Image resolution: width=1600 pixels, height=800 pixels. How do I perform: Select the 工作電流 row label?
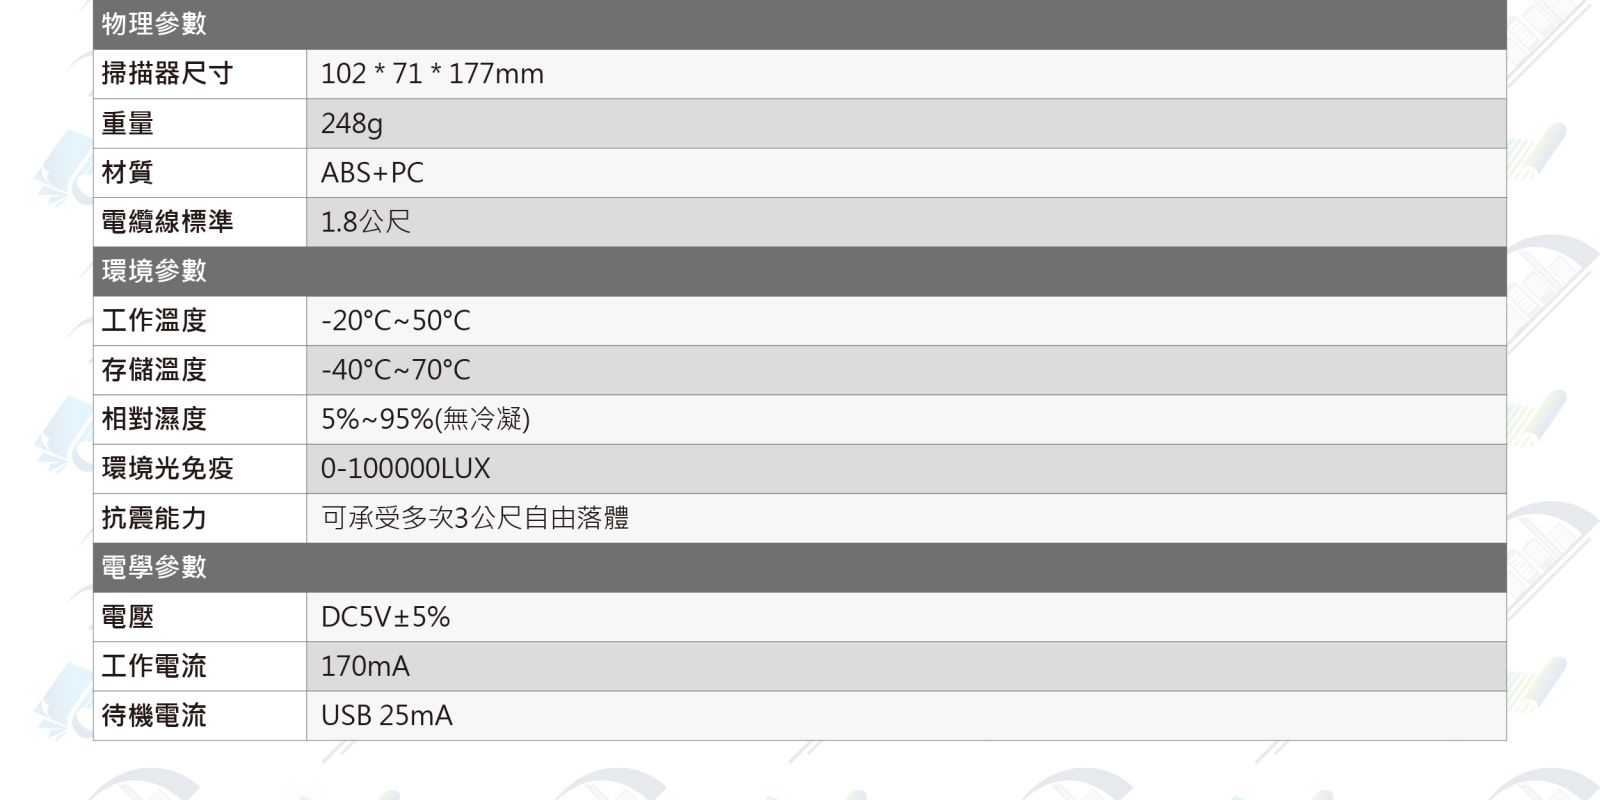[154, 666]
